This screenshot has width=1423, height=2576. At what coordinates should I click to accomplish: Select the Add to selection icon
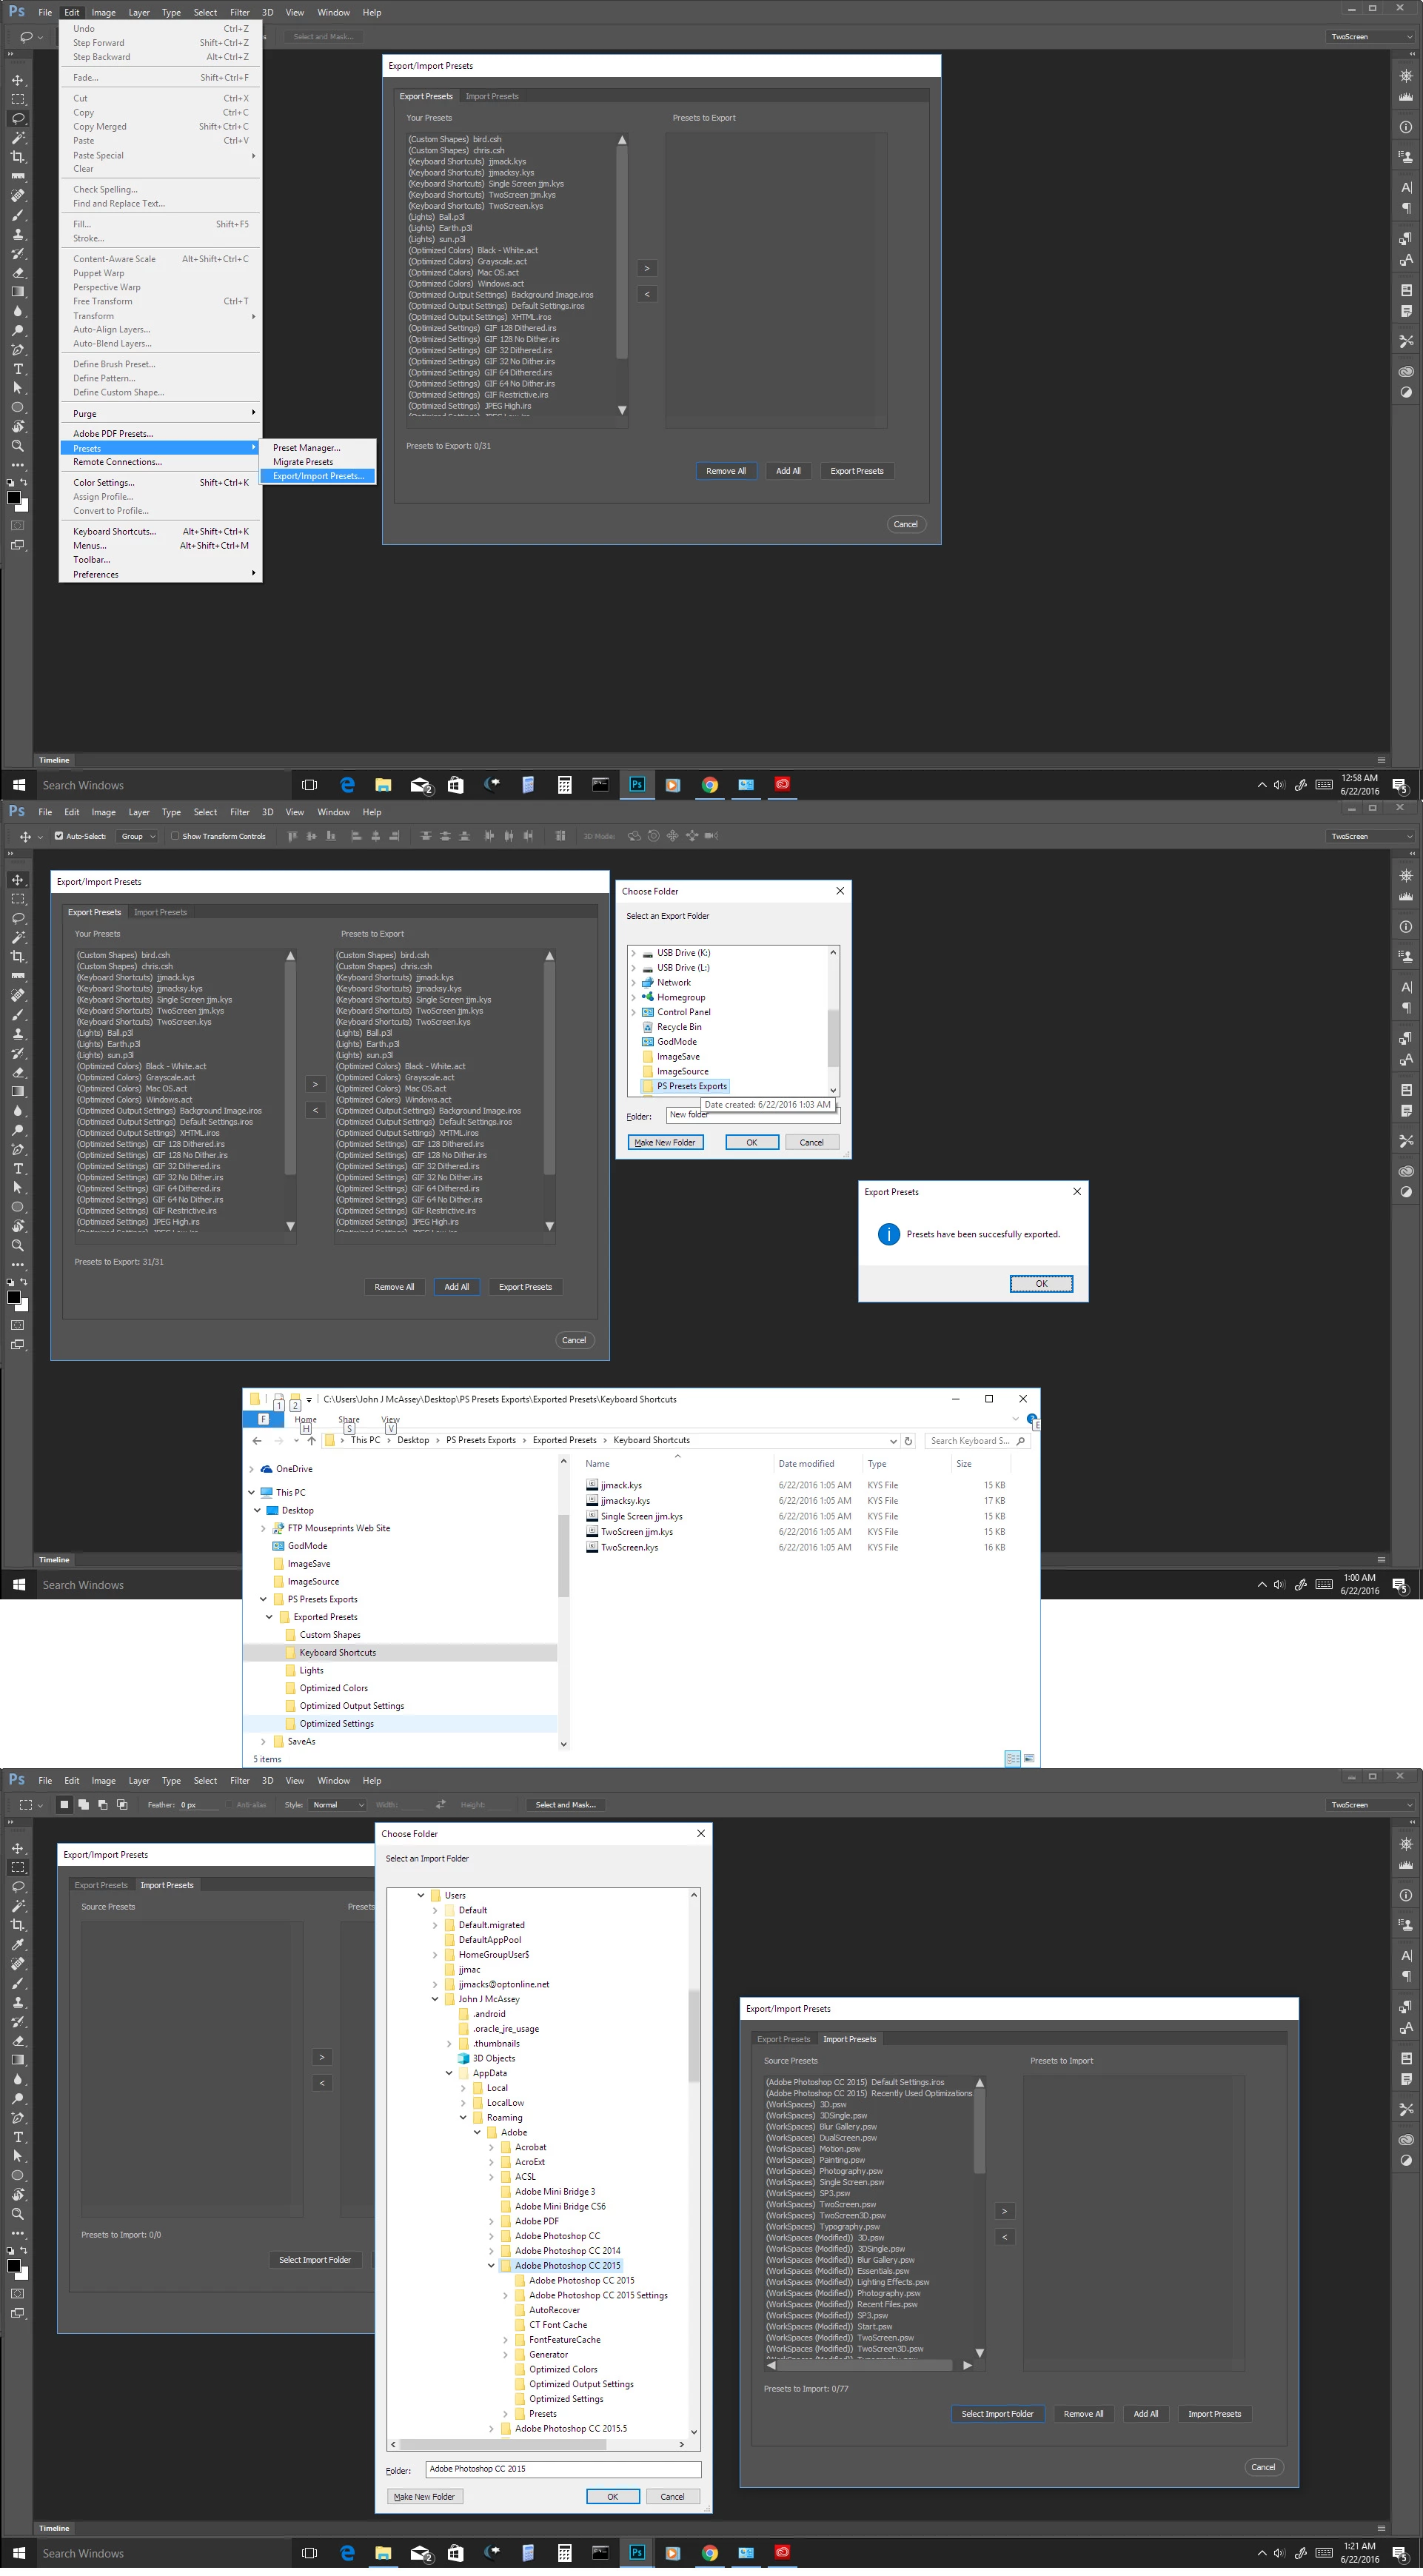pos(83,1805)
